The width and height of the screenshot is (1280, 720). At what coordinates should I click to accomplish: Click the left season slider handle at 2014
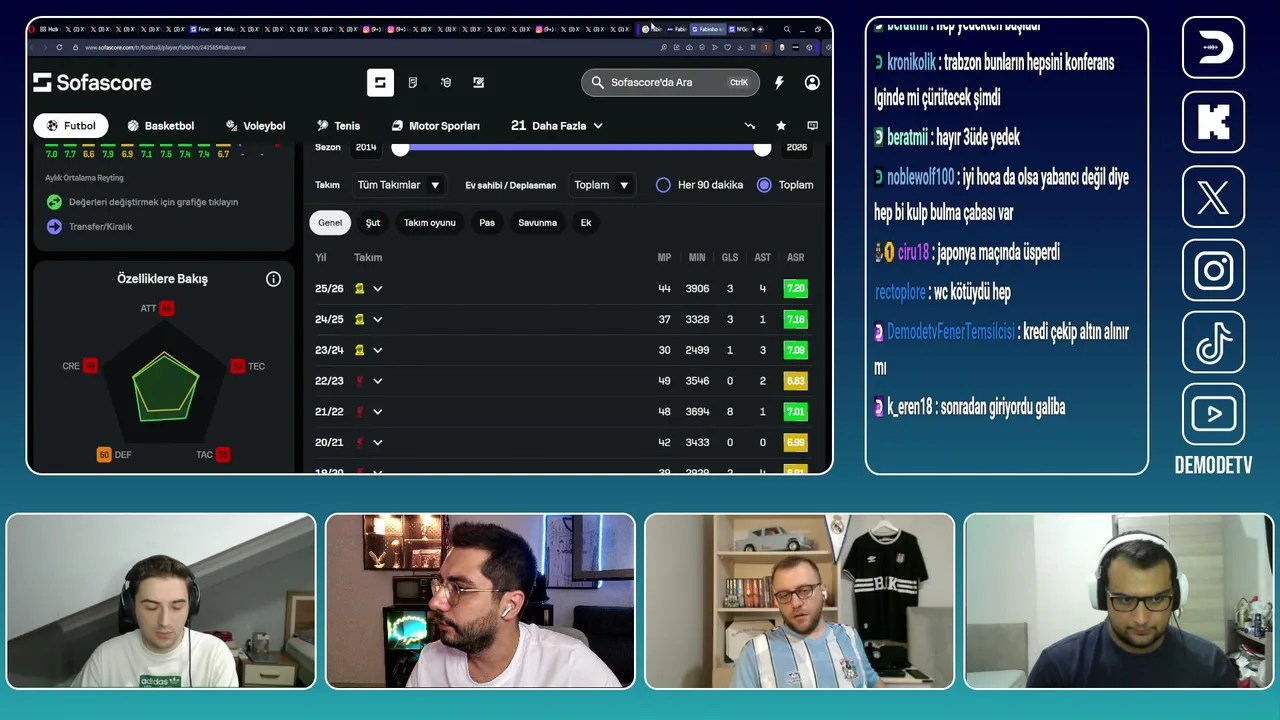click(x=400, y=148)
